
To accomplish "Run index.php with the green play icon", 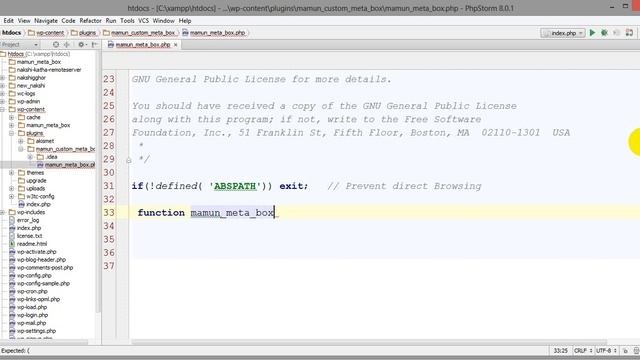I will tap(592, 33).
